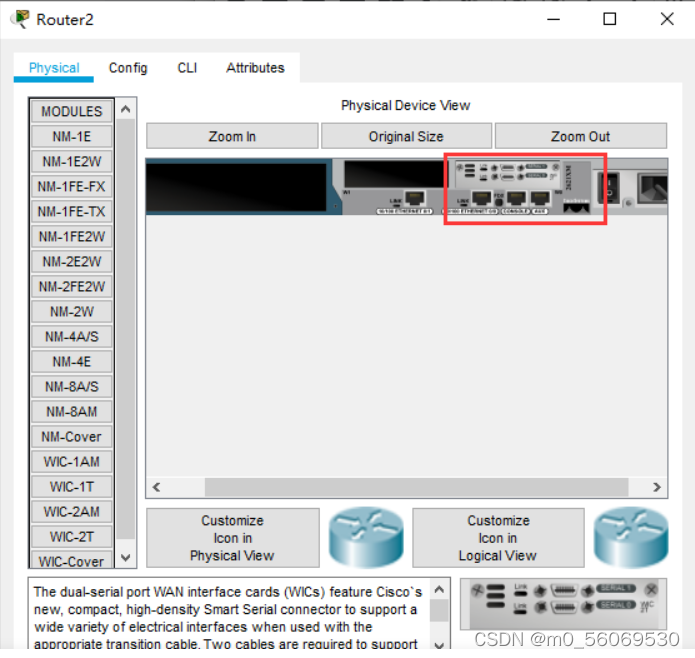Select the WIC-2T module
The width and height of the screenshot is (695, 658).
pos(72,537)
